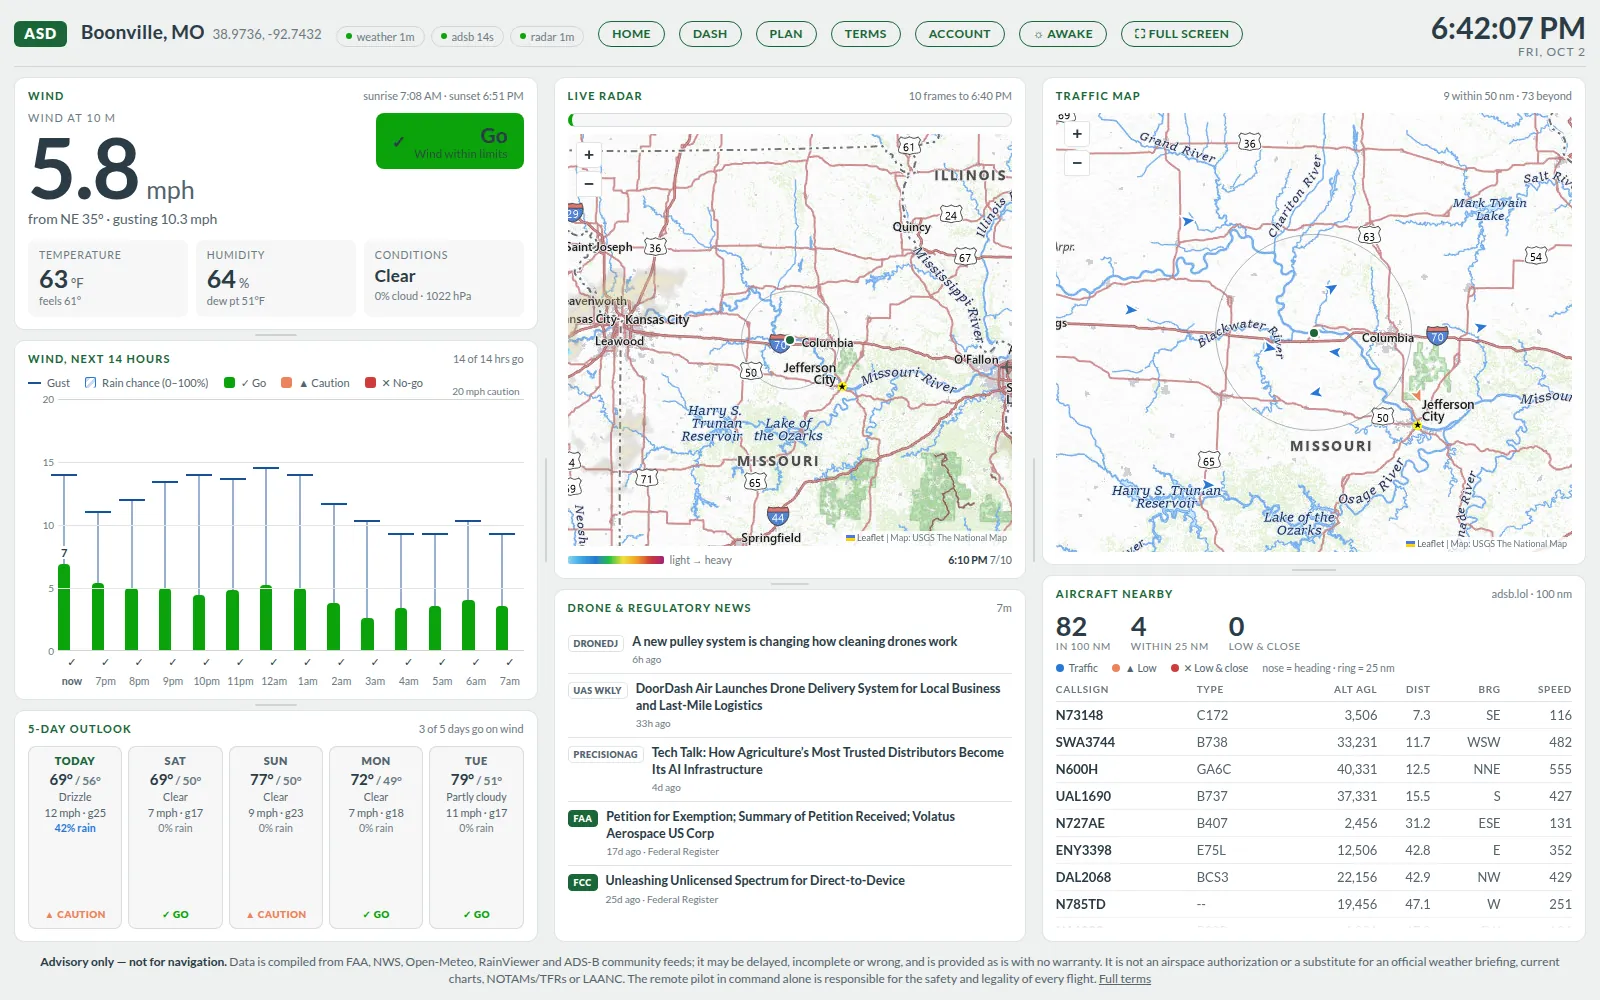Select aircraft row N785TD
The width and height of the screenshot is (1600, 1000).
tap(1313, 904)
